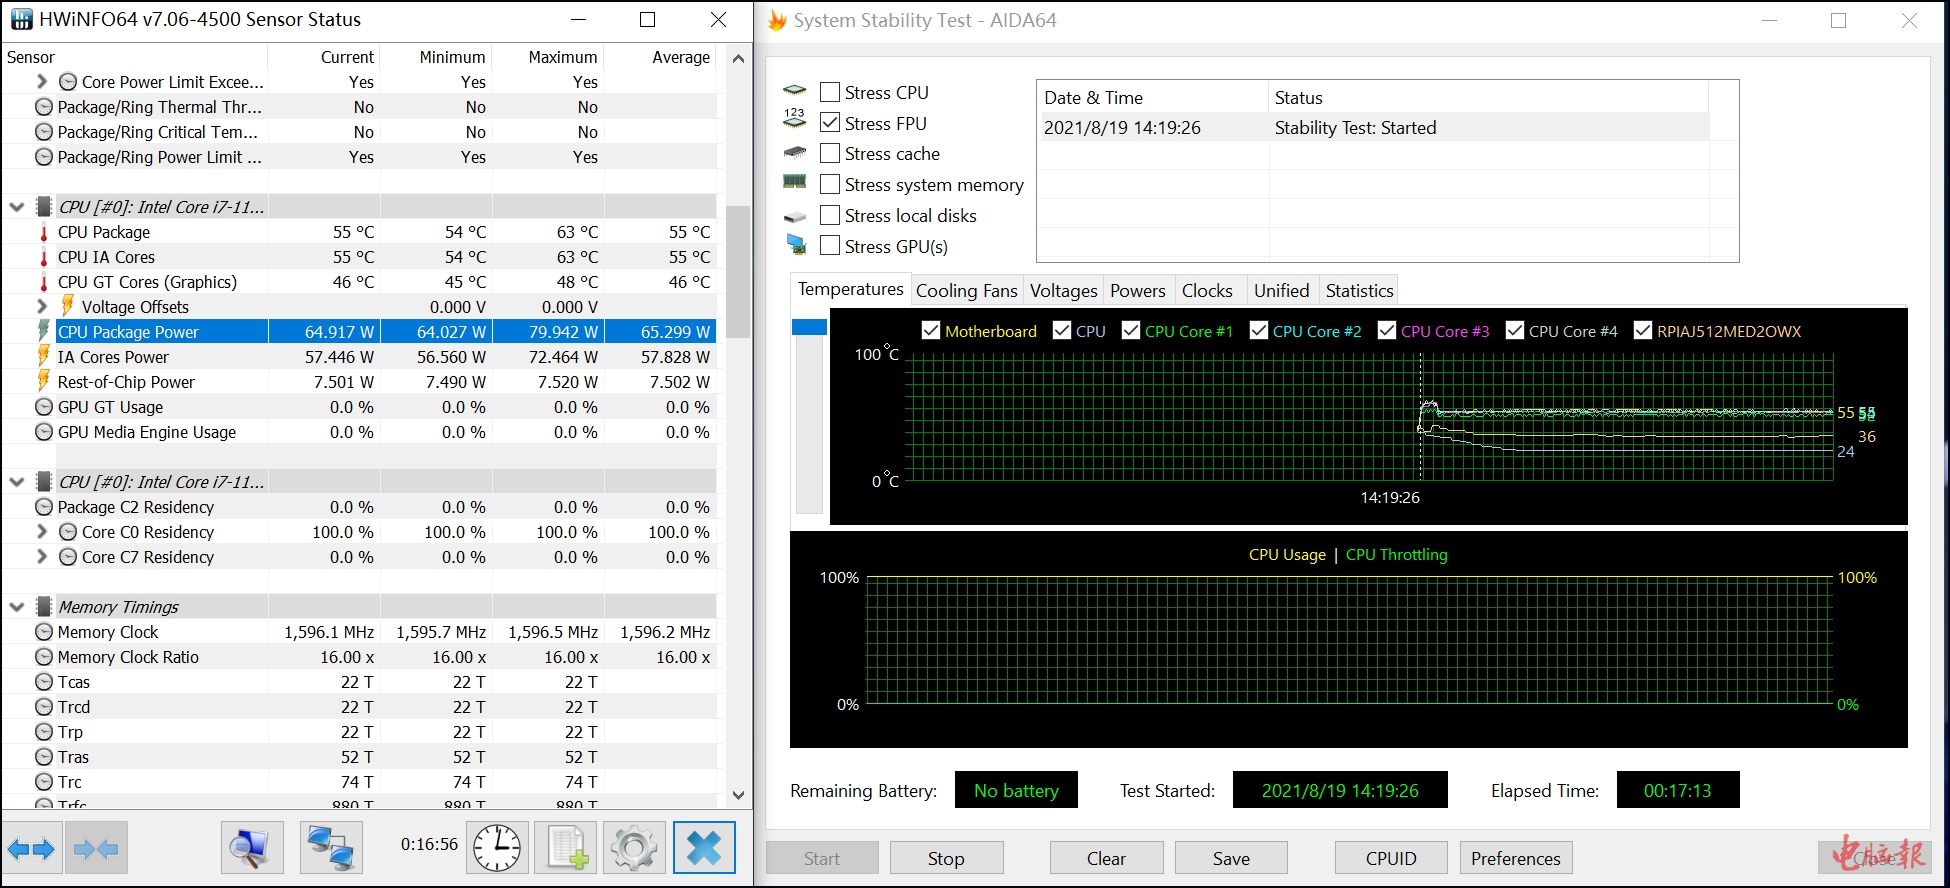Image resolution: width=1950 pixels, height=888 pixels.
Task: Switch to the Cooling Fans tab
Action: [x=966, y=291]
